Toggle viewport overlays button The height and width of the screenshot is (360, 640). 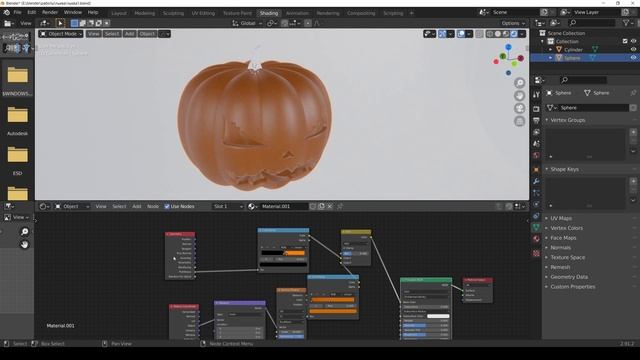461,34
